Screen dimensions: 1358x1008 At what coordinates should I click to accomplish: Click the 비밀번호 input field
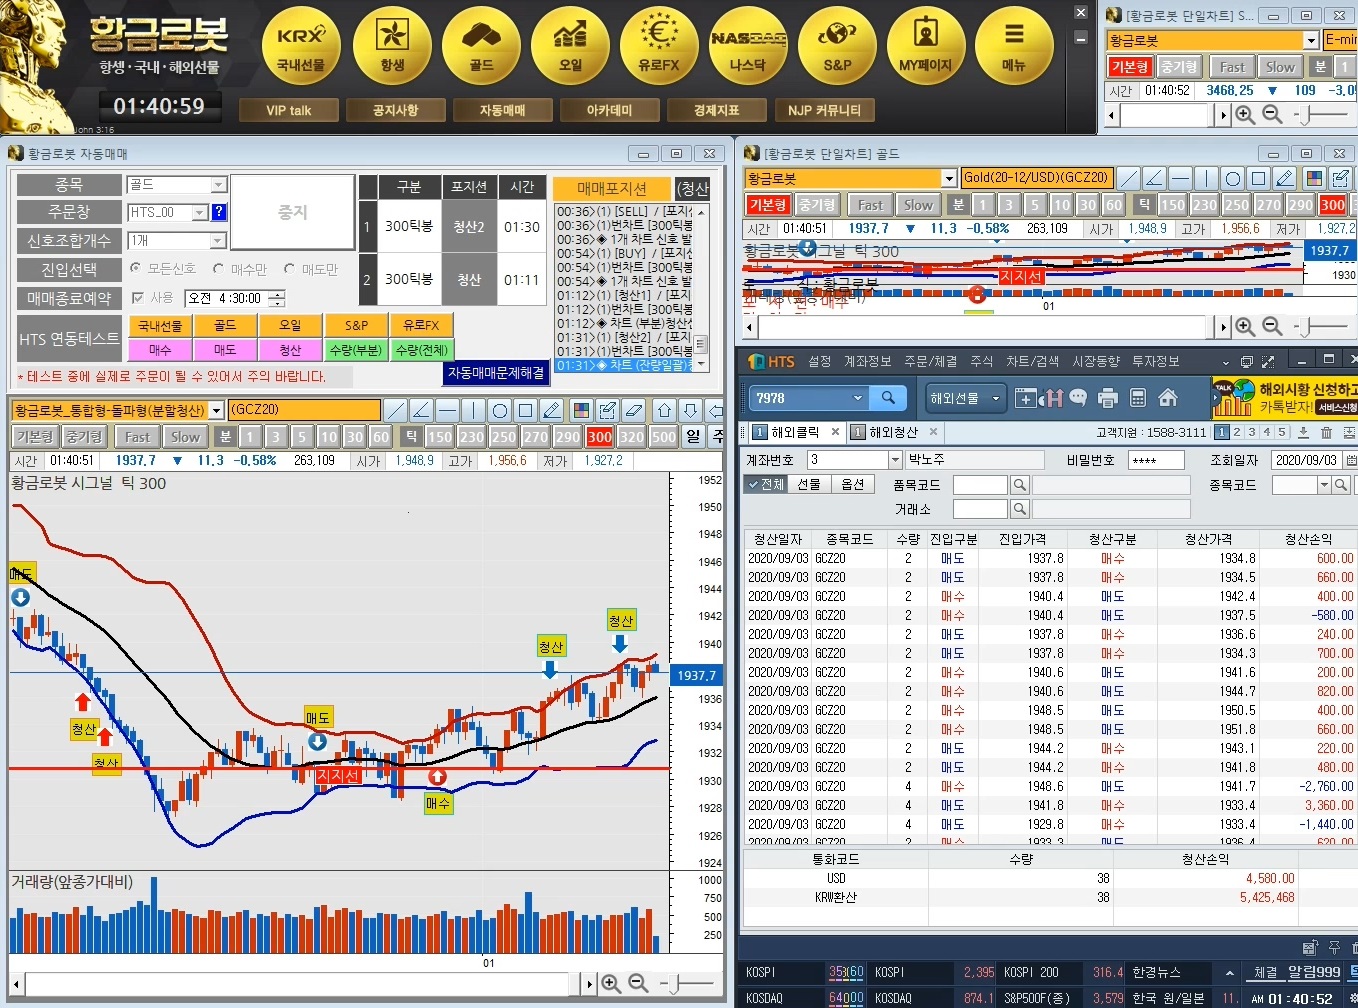(1156, 460)
